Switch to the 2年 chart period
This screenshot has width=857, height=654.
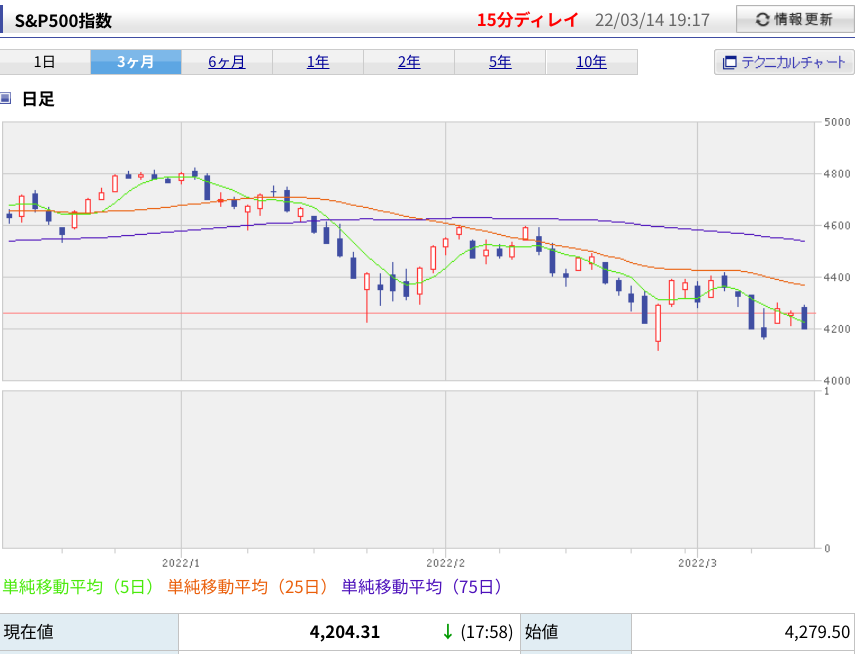[409, 62]
